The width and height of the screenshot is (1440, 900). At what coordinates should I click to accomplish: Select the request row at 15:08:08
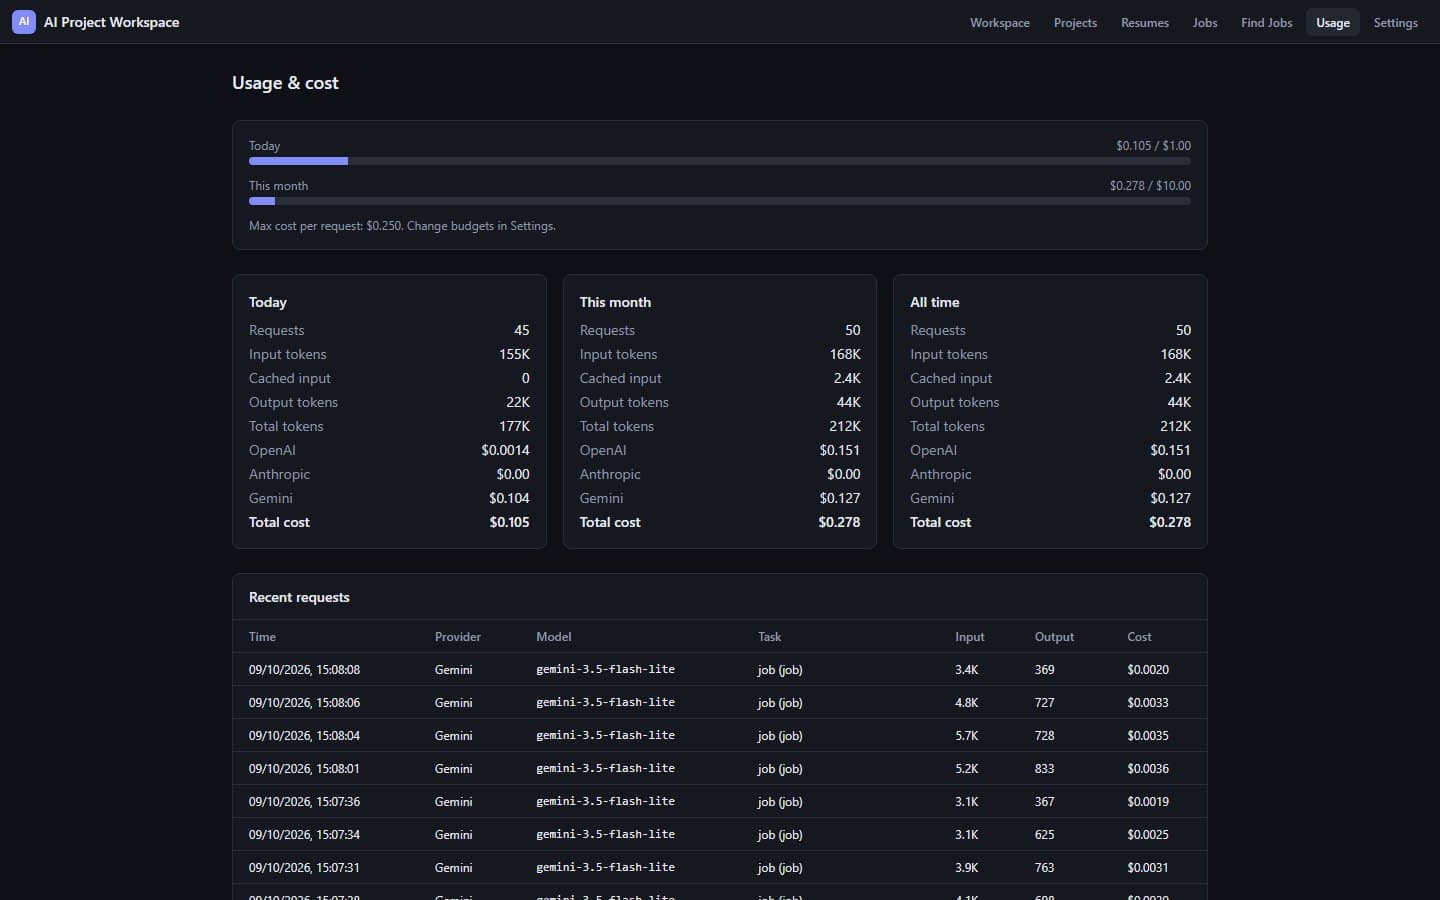tap(720, 669)
